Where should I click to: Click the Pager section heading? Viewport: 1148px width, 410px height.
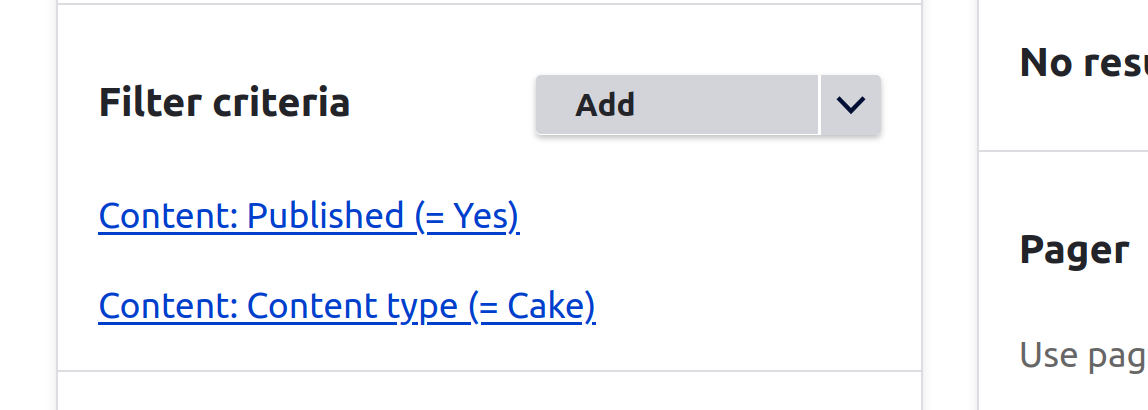click(1074, 248)
